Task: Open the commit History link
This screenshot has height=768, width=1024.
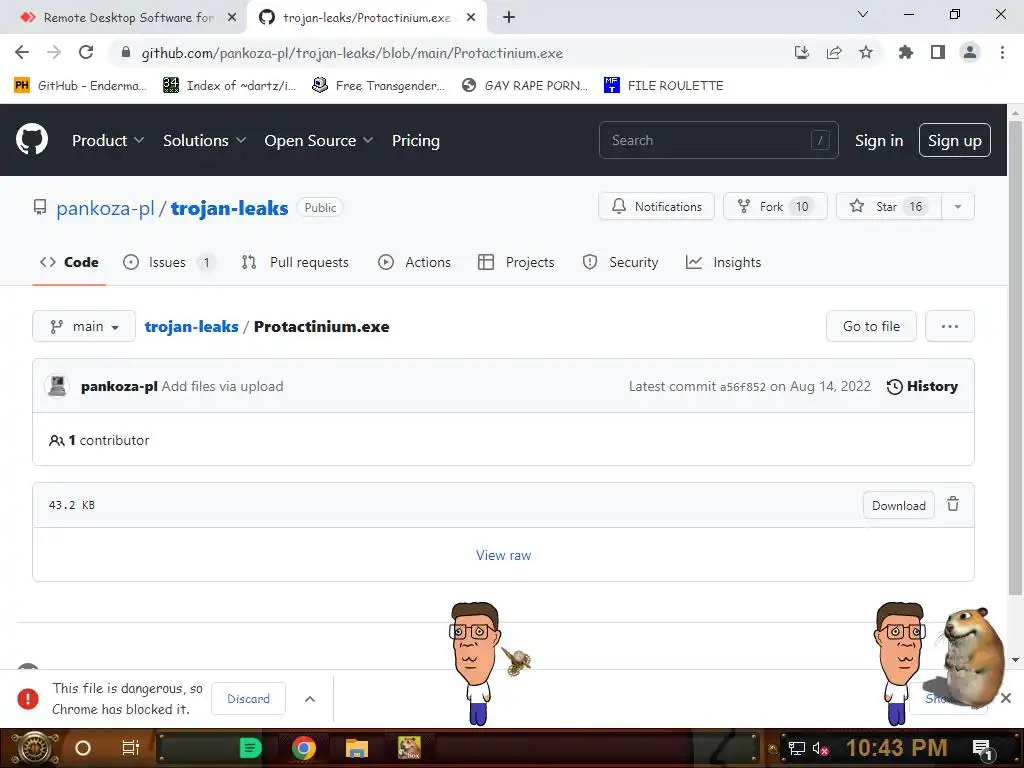Action: (922, 386)
